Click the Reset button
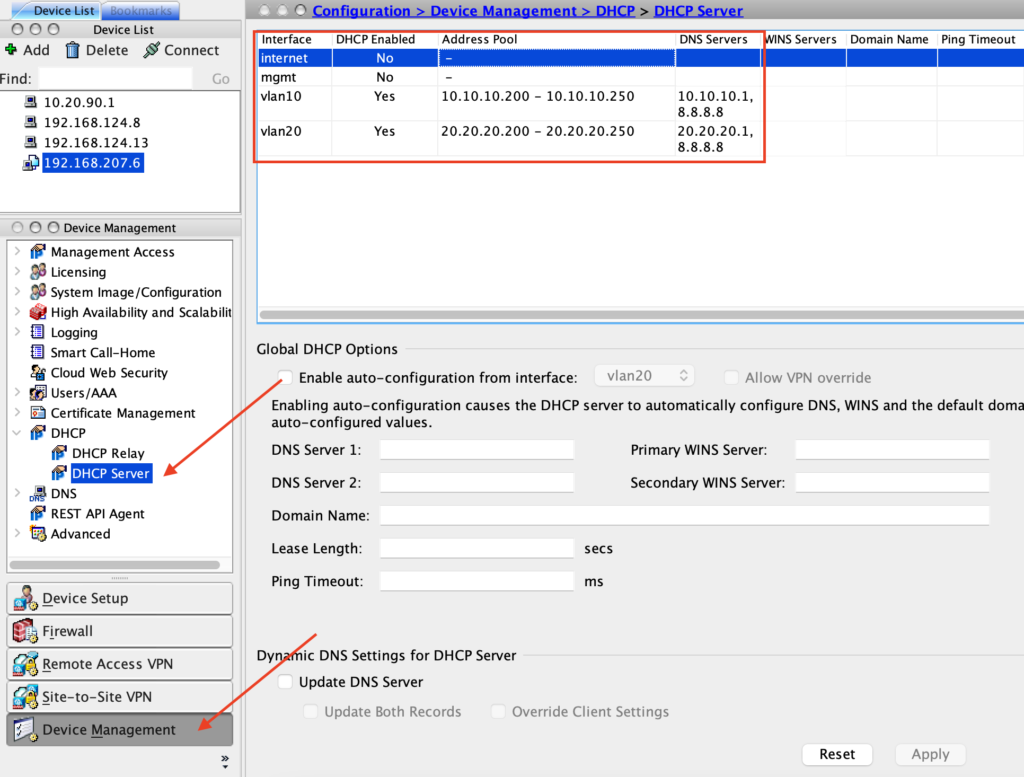 (837, 754)
